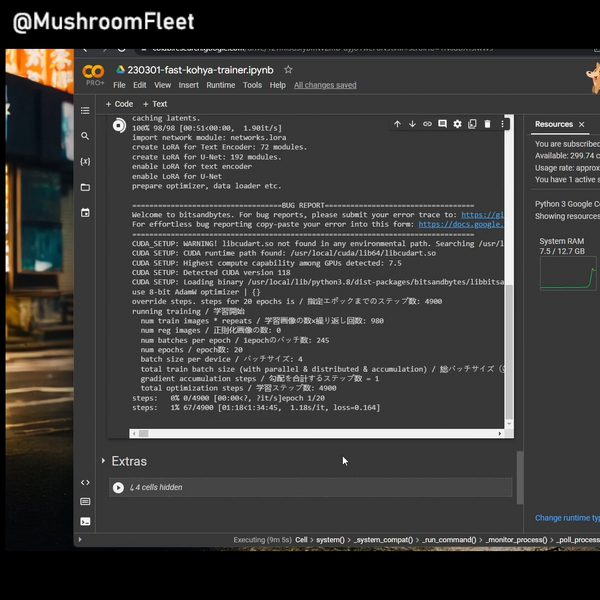Close the Resources panel
The width and height of the screenshot is (600, 600).
click(x=582, y=124)
